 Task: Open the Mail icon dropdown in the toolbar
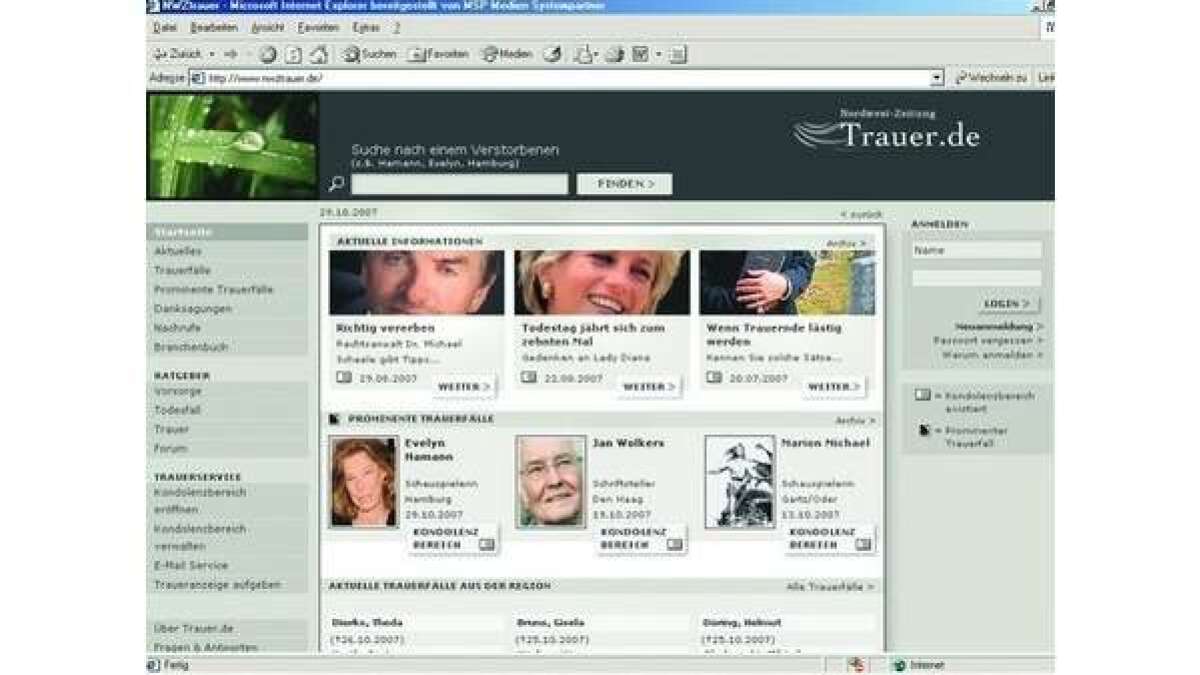click(x=595, y=54)
